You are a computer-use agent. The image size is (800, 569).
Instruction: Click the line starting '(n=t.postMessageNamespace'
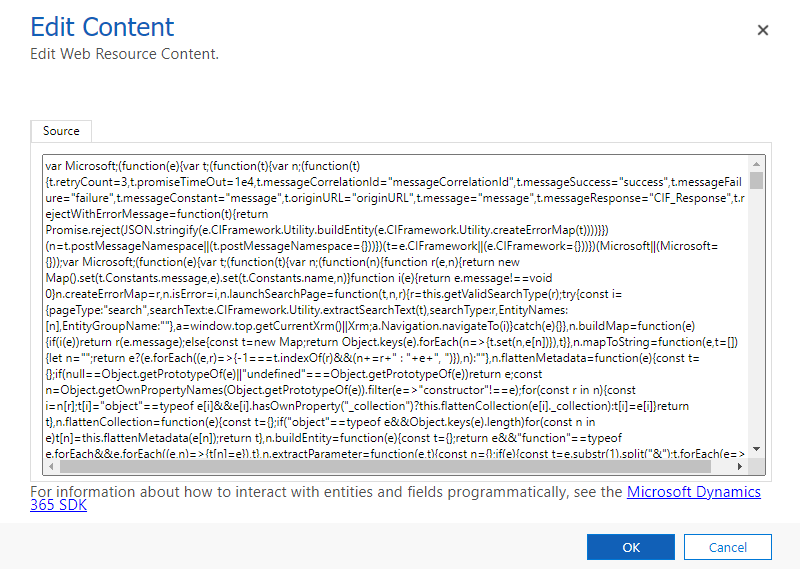(x=382, y=246)
